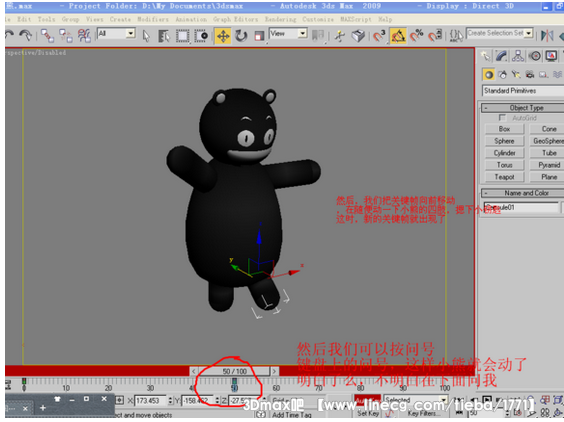The width and height of the screenshot is (564, 422).
Task: Open the Modifiers menu
Action: coord(153,19)
